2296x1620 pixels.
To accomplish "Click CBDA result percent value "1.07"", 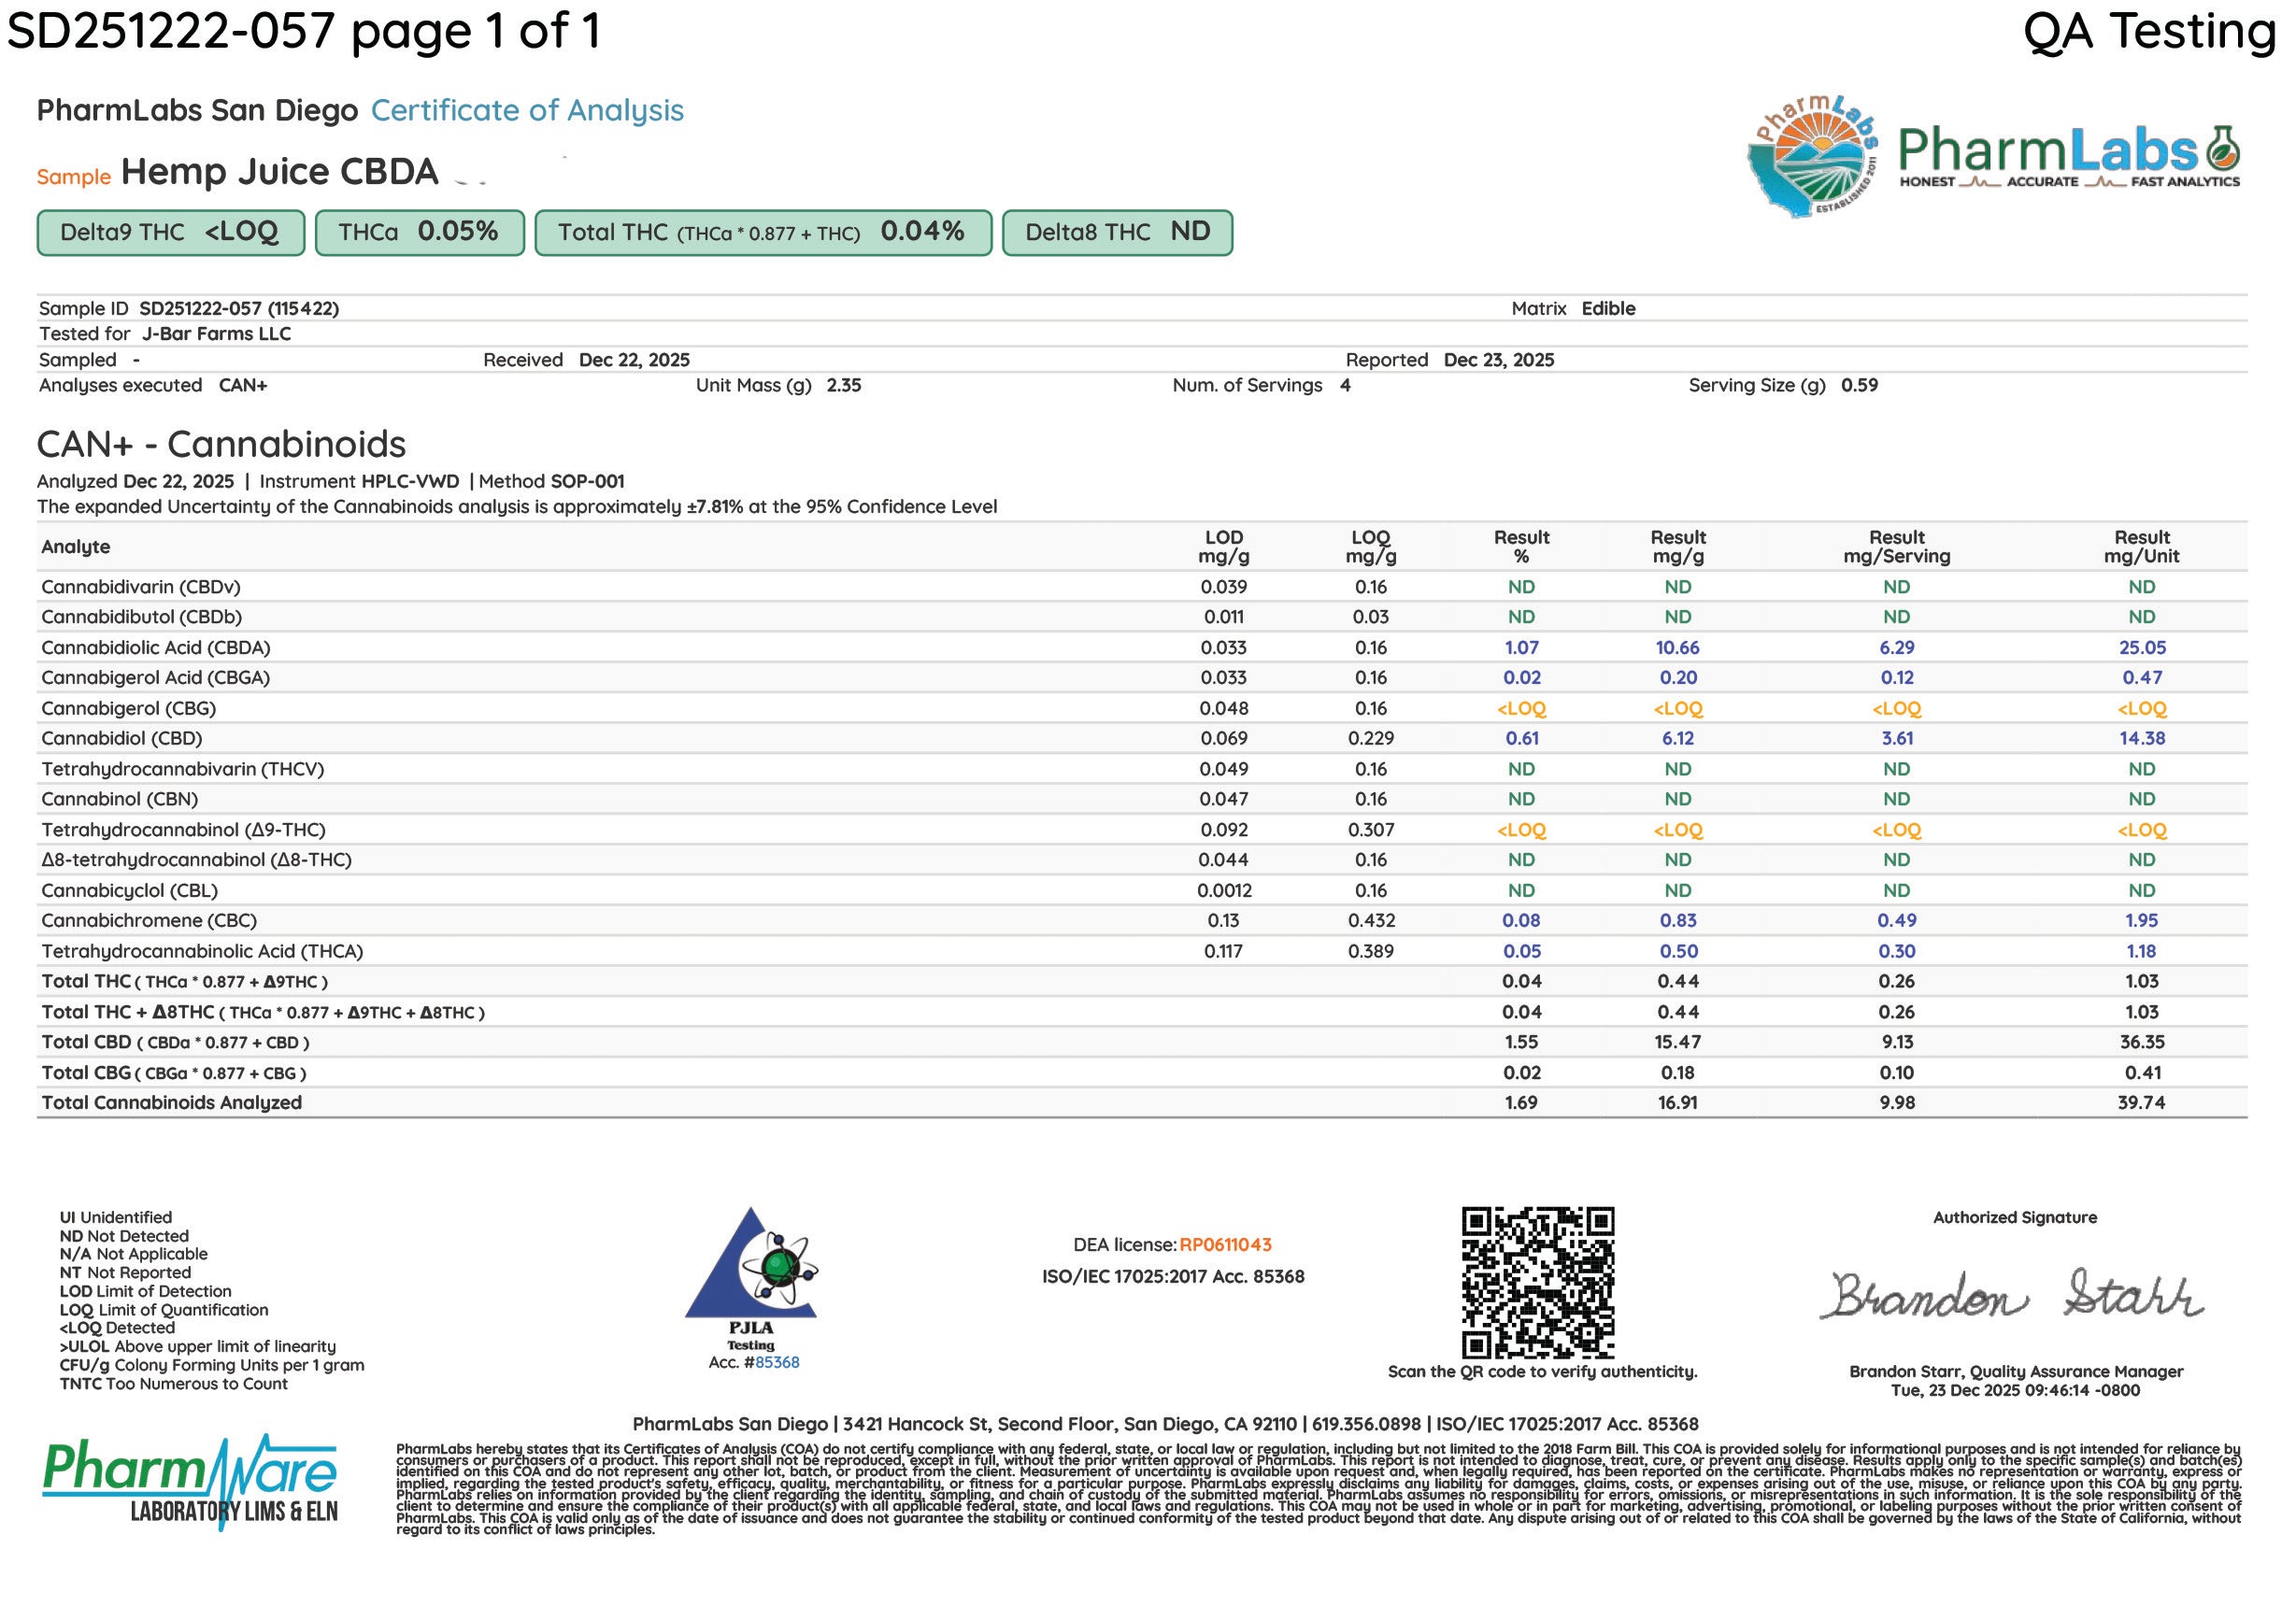I will [x=1522, y=648].
